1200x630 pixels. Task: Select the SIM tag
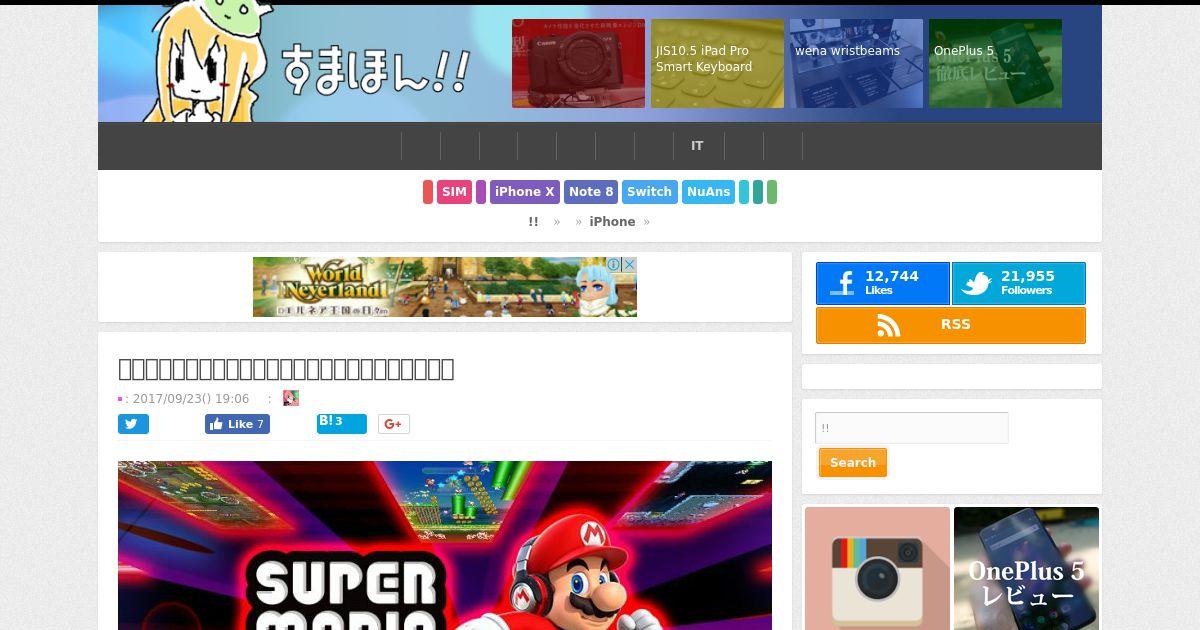(454, 192)
